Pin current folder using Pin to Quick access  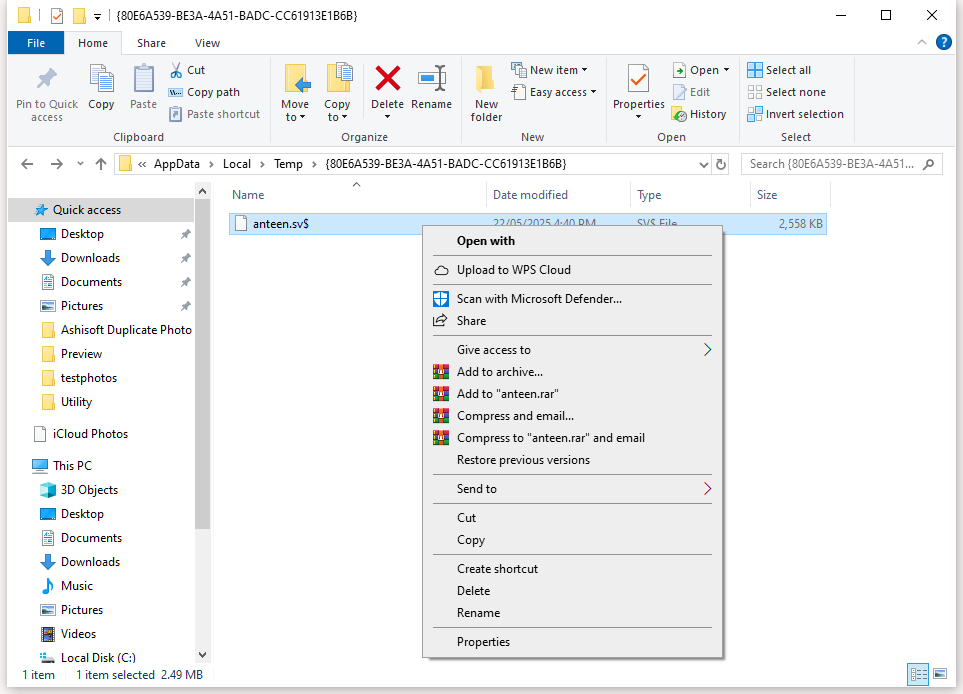click(x=46, y=90)
